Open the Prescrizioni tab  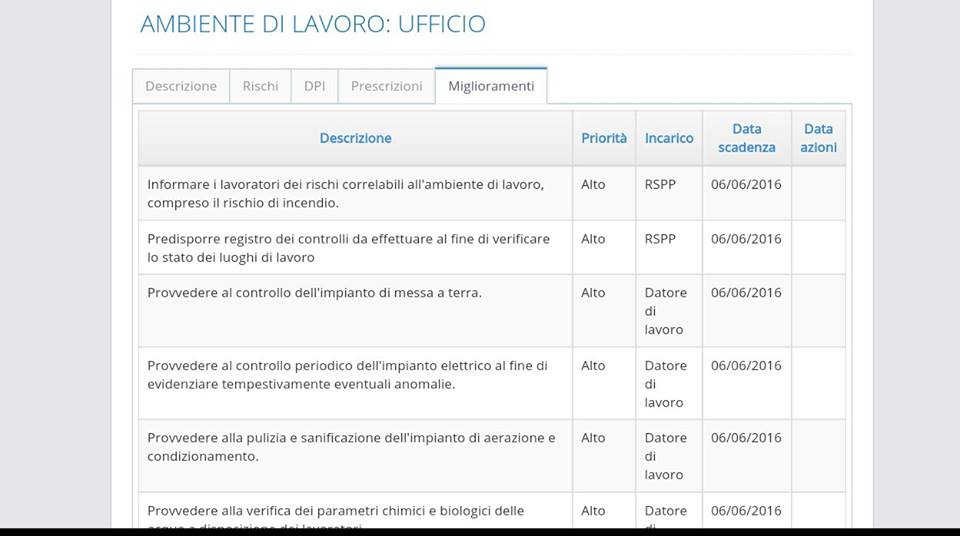386,86
